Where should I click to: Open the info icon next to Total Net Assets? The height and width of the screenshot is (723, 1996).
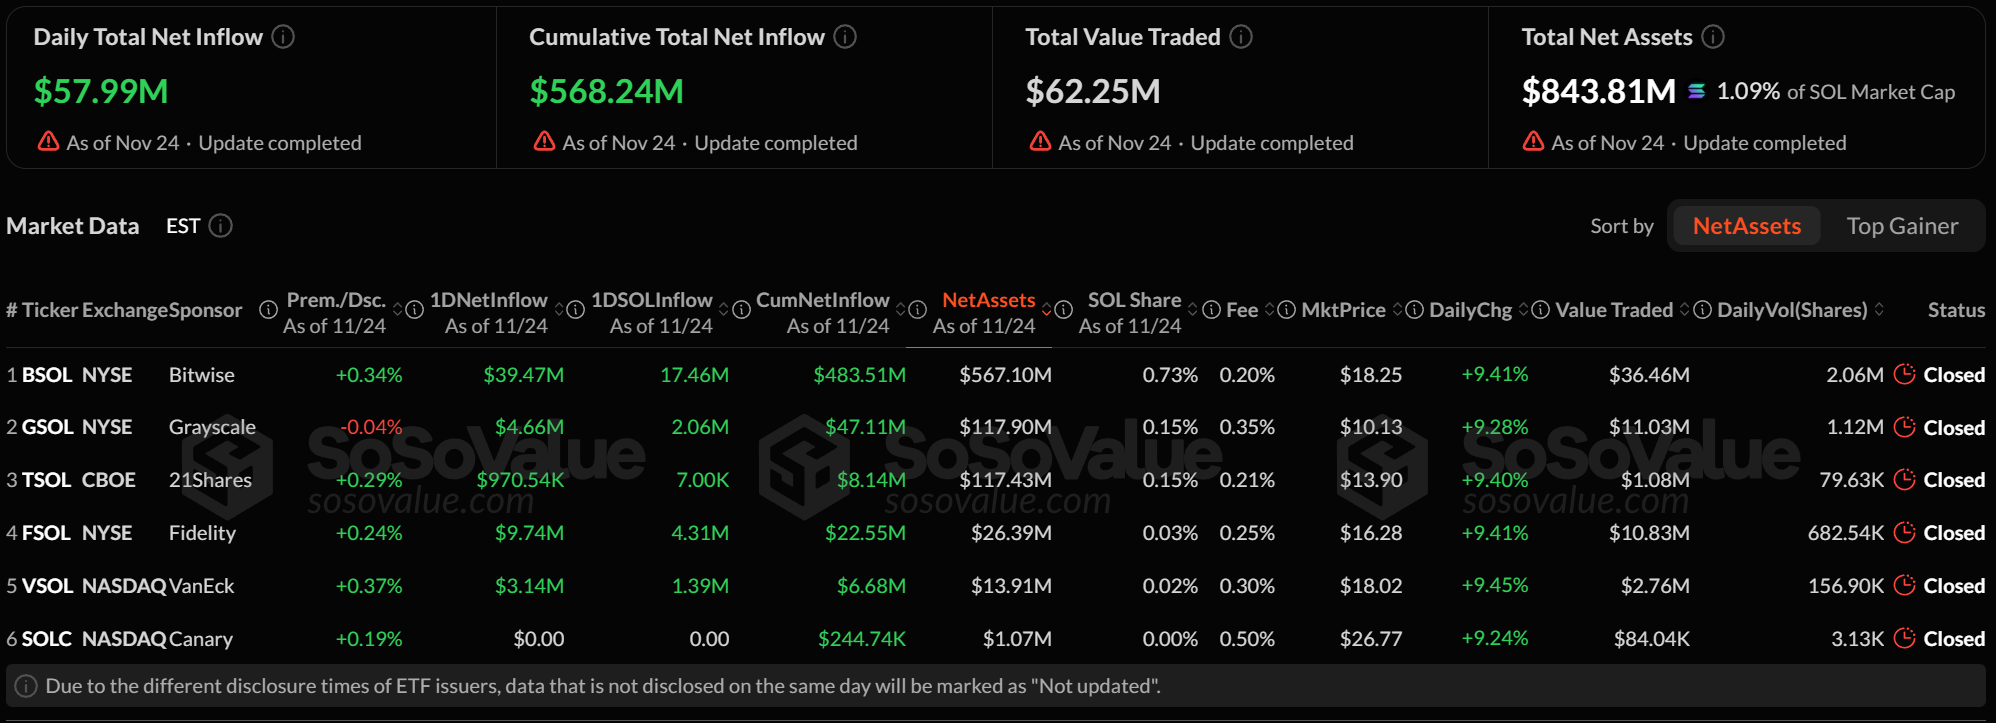1713,37
